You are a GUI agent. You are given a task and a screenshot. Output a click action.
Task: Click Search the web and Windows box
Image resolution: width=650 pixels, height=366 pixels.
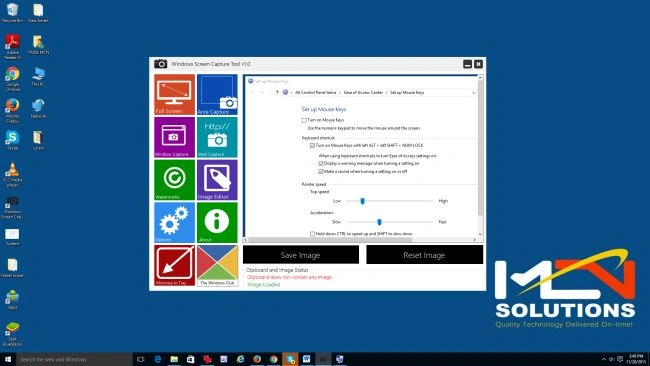(x=75, y=359)
